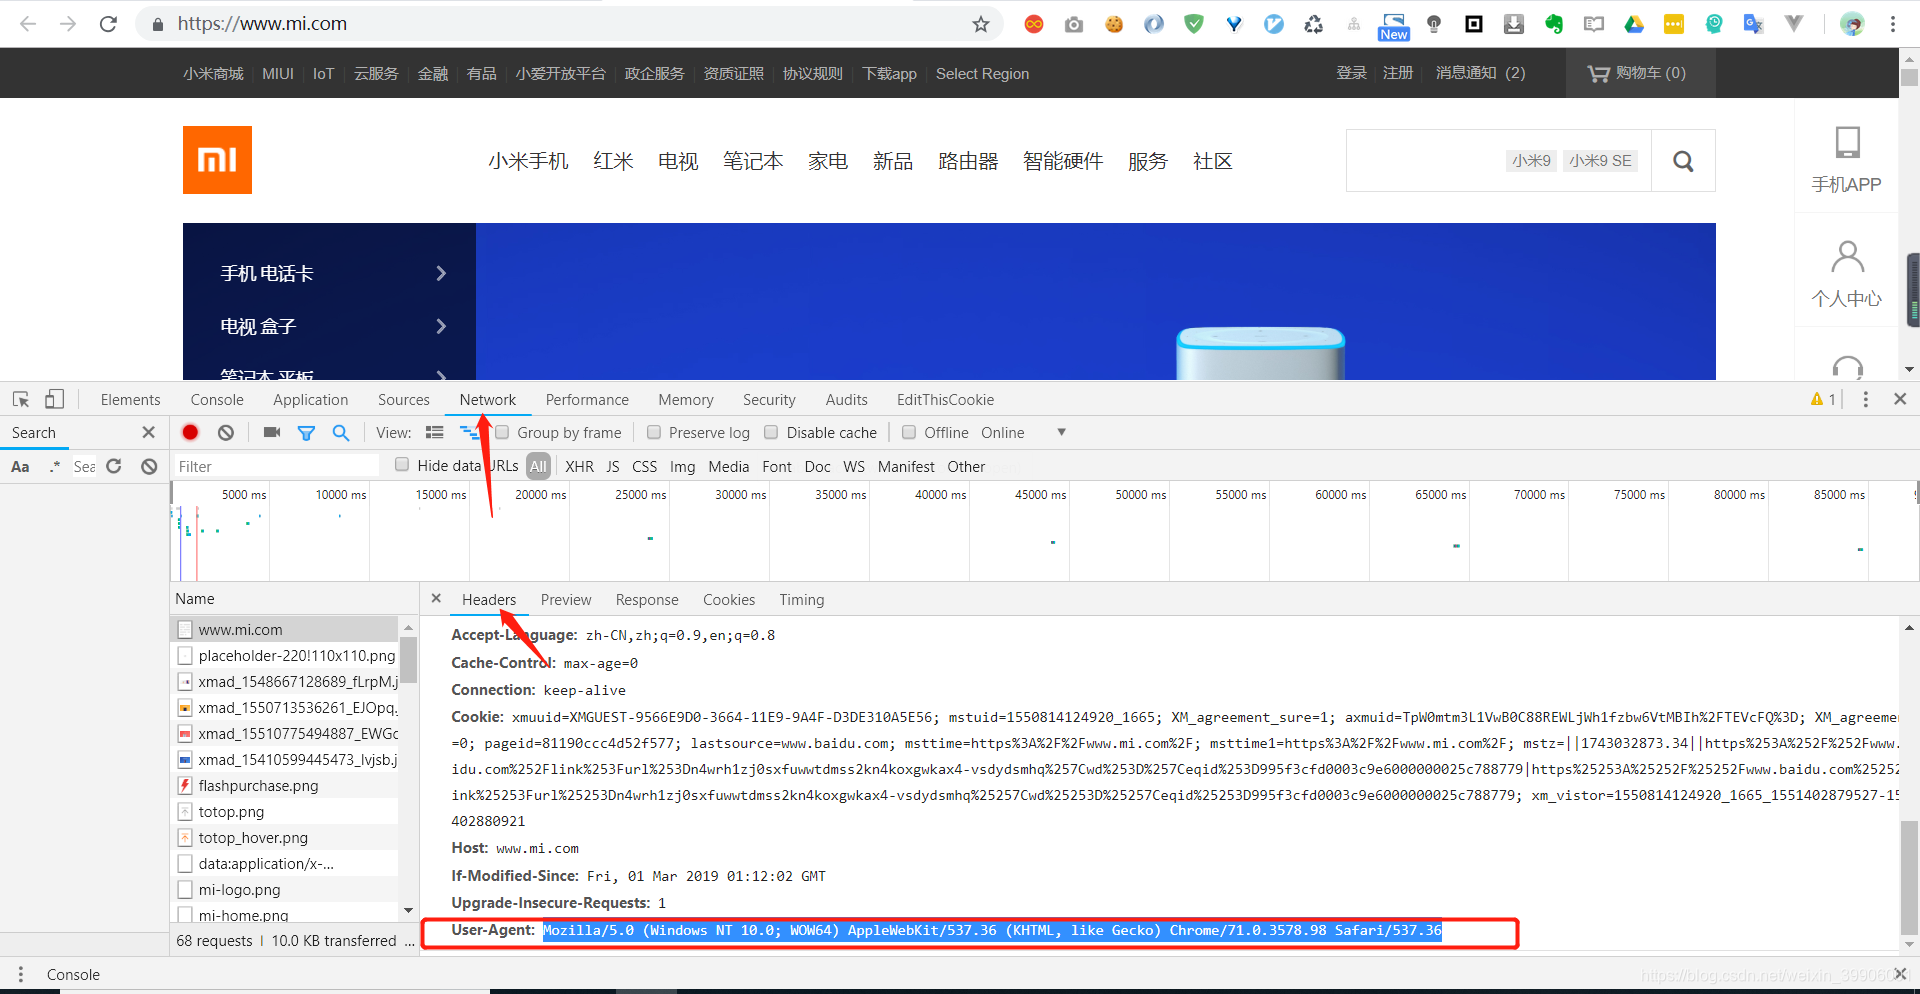Close request details pane
This screenshot has height=994, width=1920.
click(436, 598)
